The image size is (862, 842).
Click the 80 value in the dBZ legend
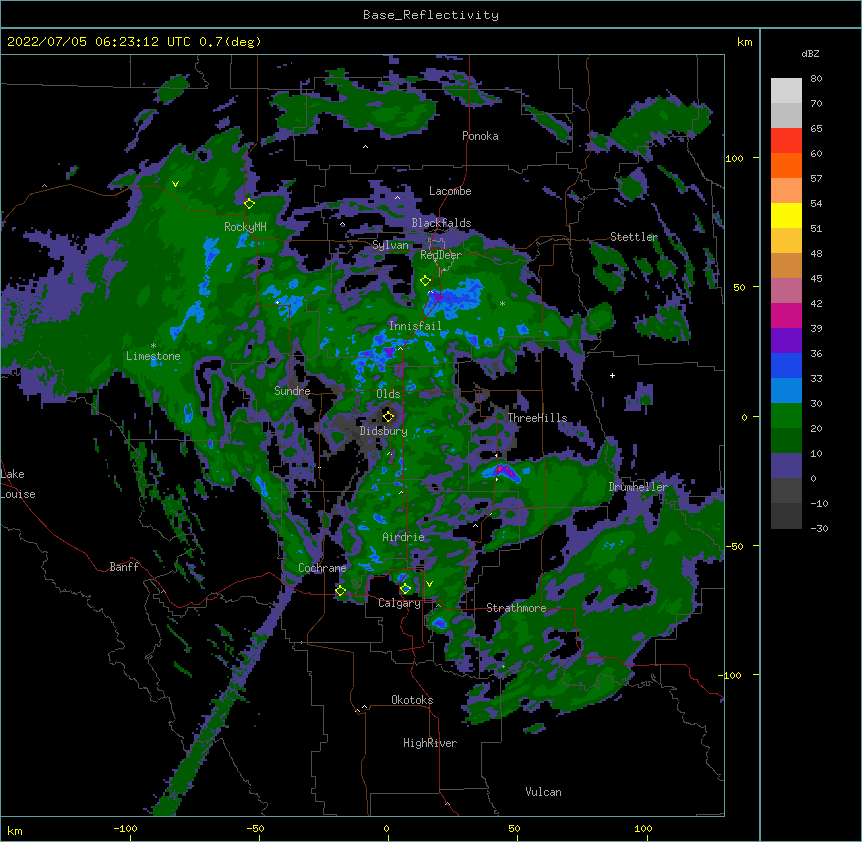point(816,79)
